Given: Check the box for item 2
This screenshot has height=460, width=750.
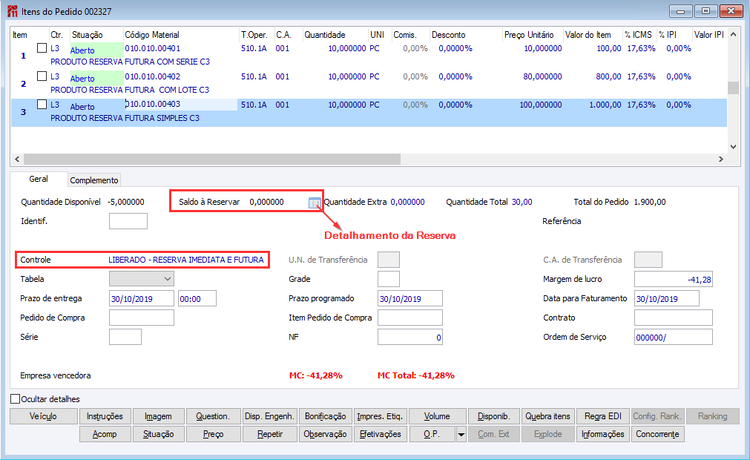Looking at the screenshot, I should (x=42, y=76).
